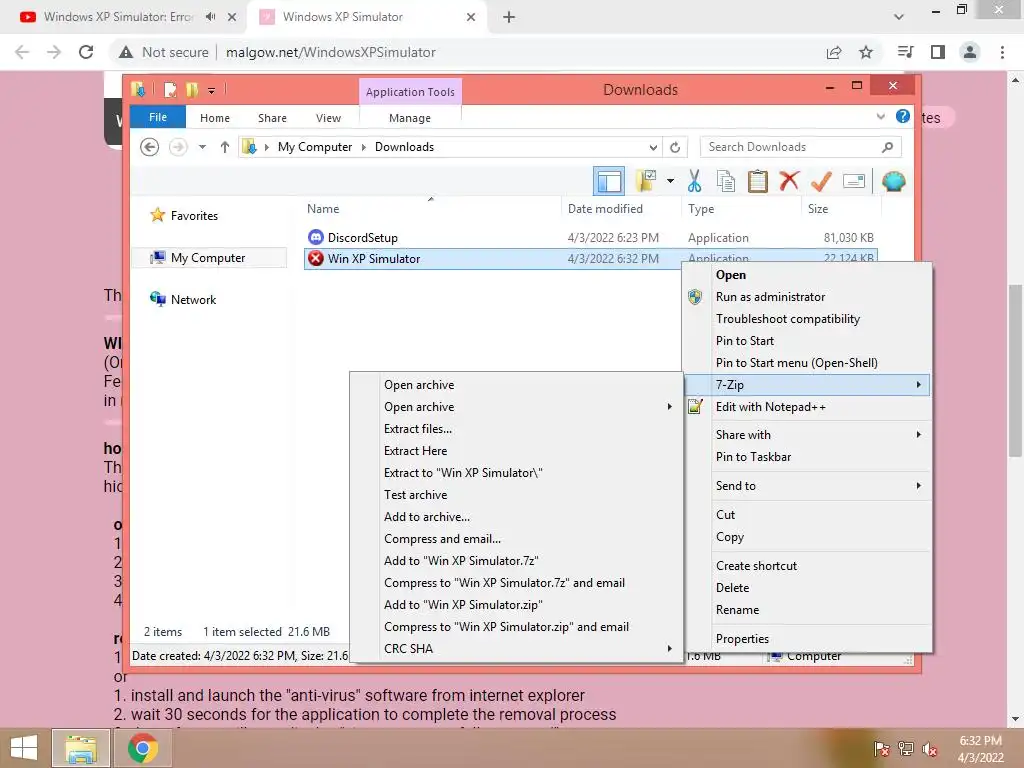The width and height of the screenshot is (1024, 768).
Task: Open Chrome tab search chevron
Action: (899, 17)
